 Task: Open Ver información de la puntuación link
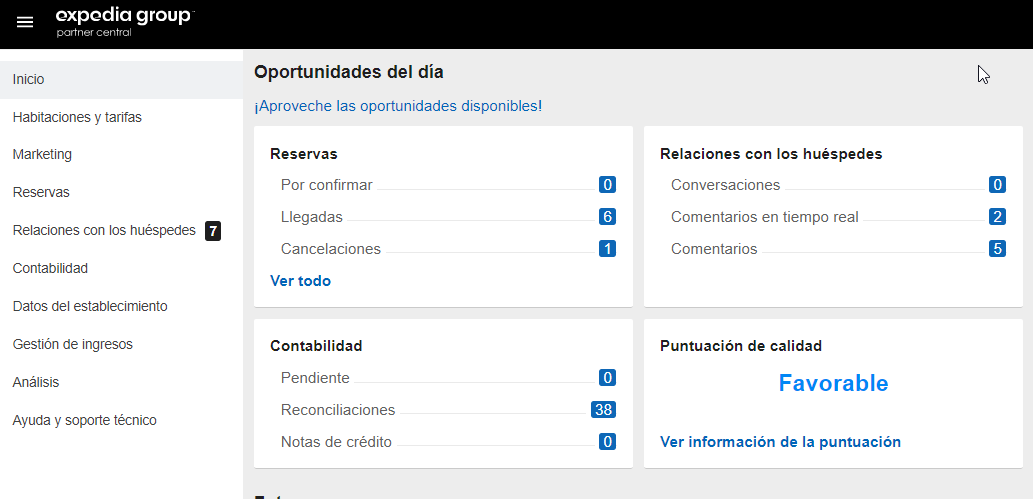coord(780,442)
